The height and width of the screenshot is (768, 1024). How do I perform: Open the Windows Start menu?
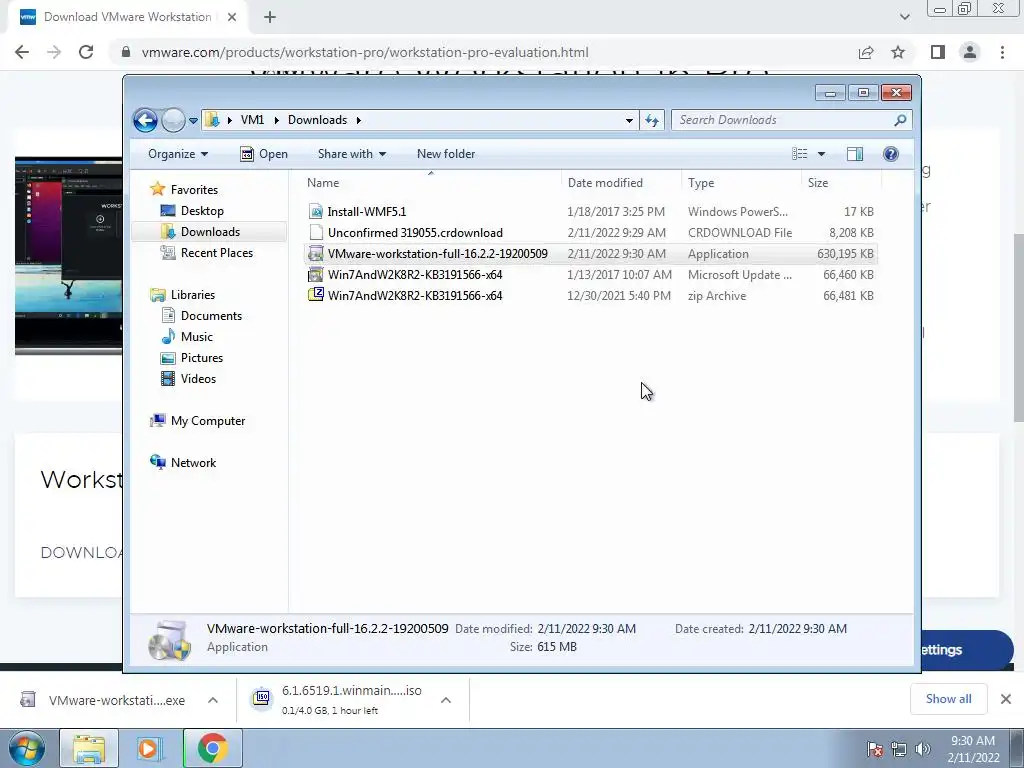(x=26, y=748)
